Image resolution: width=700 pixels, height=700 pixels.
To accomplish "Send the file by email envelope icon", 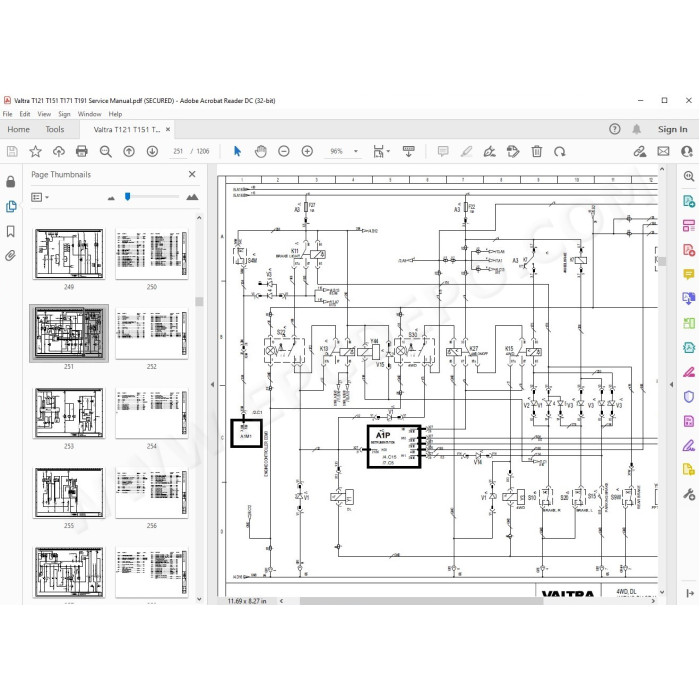I will coord(663,151).
